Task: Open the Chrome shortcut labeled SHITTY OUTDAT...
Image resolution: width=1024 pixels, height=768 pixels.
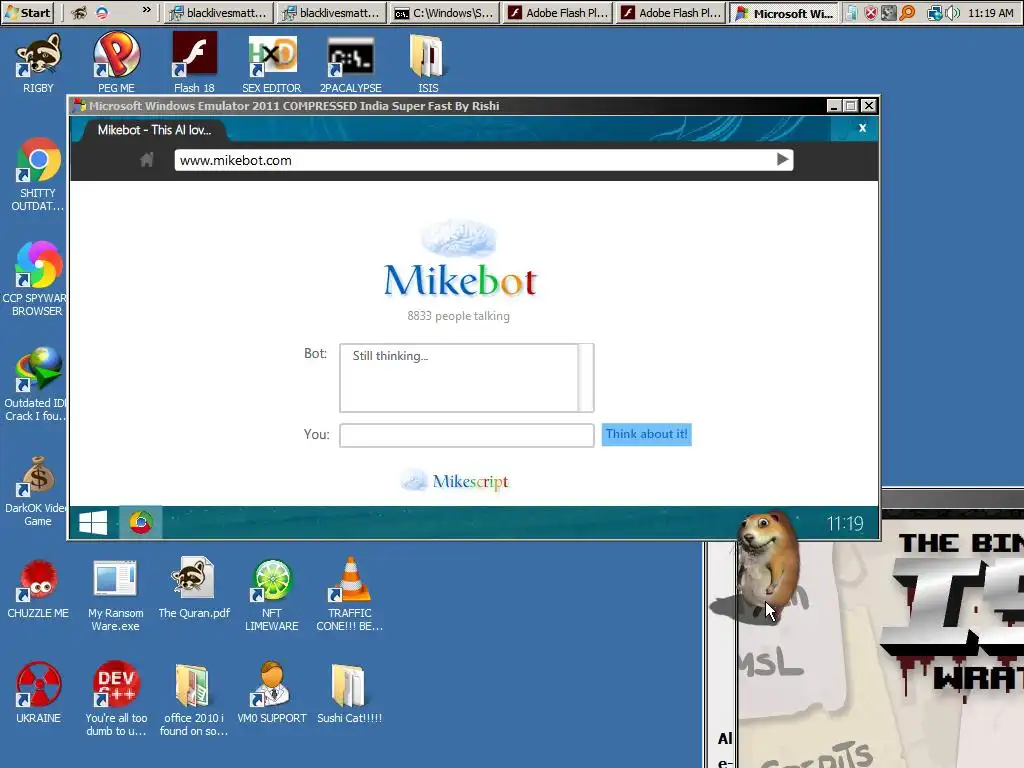Action: coord(38,174)
